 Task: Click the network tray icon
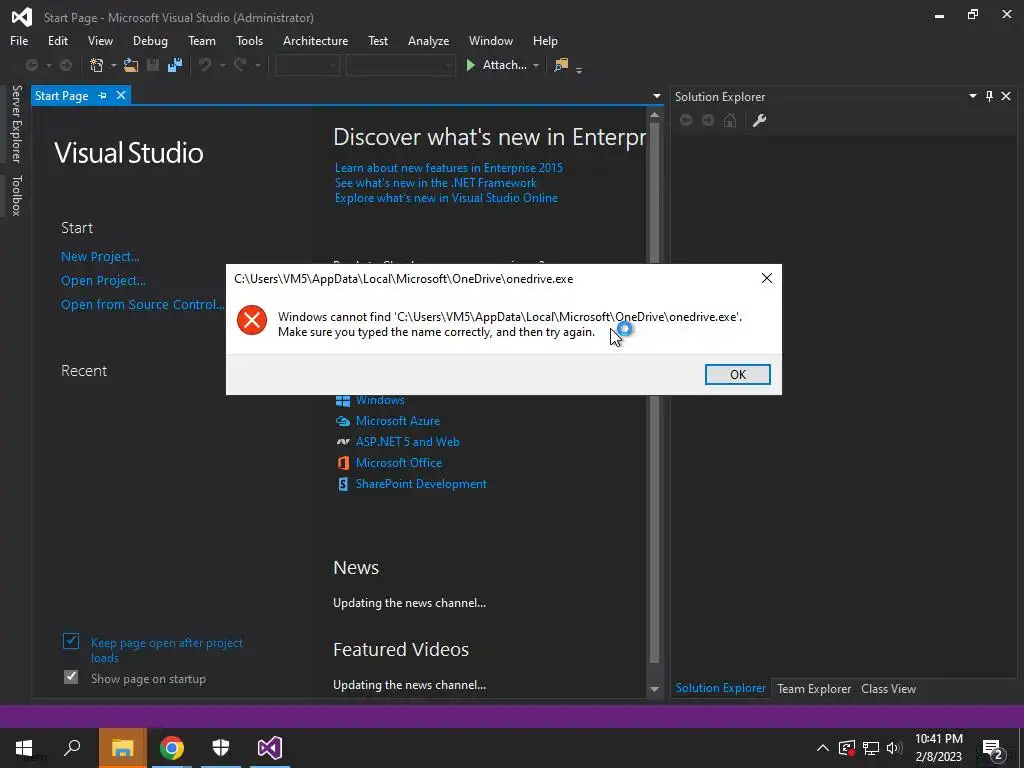click(x=871, y=748)
